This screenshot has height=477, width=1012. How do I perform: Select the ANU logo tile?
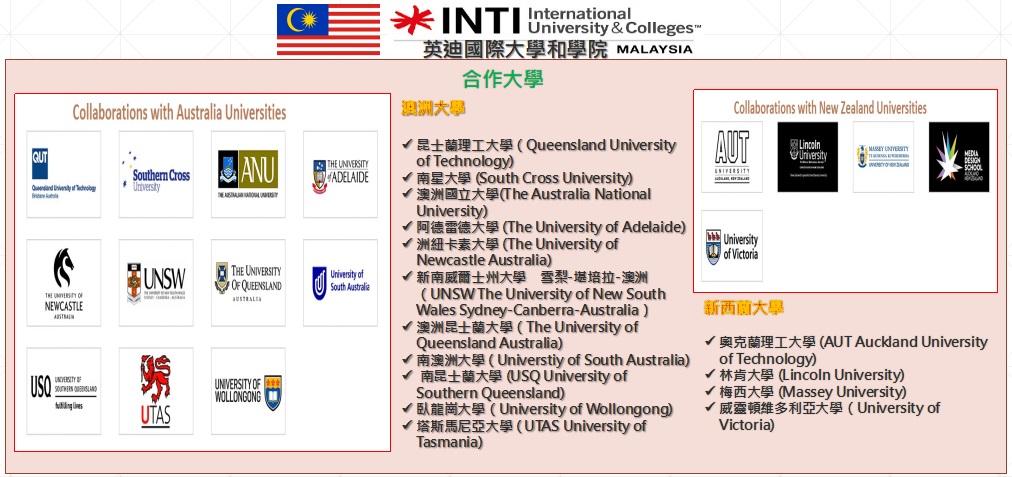(x=248, y=174)
